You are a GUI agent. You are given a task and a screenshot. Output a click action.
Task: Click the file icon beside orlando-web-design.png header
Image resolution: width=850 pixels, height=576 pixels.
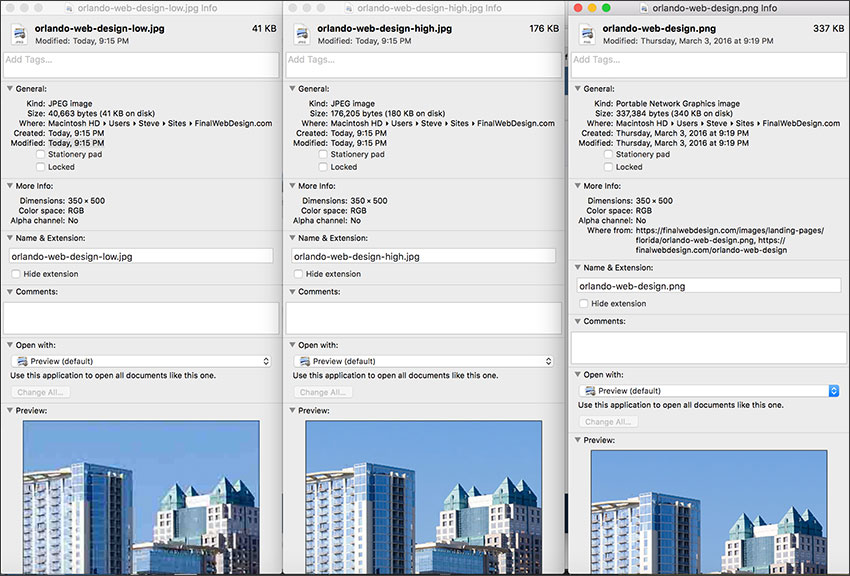(x=587, y=34)
